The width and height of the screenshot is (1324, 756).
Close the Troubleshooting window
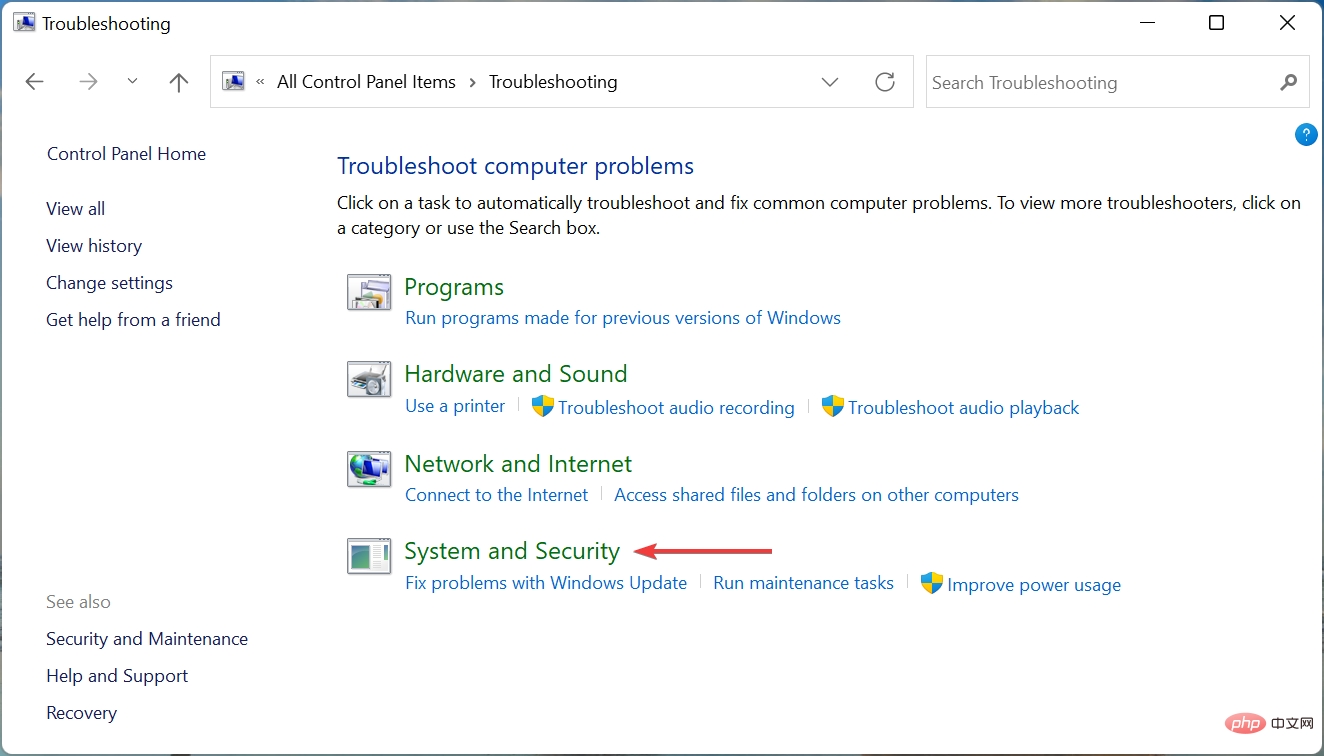pos(1286,23)
